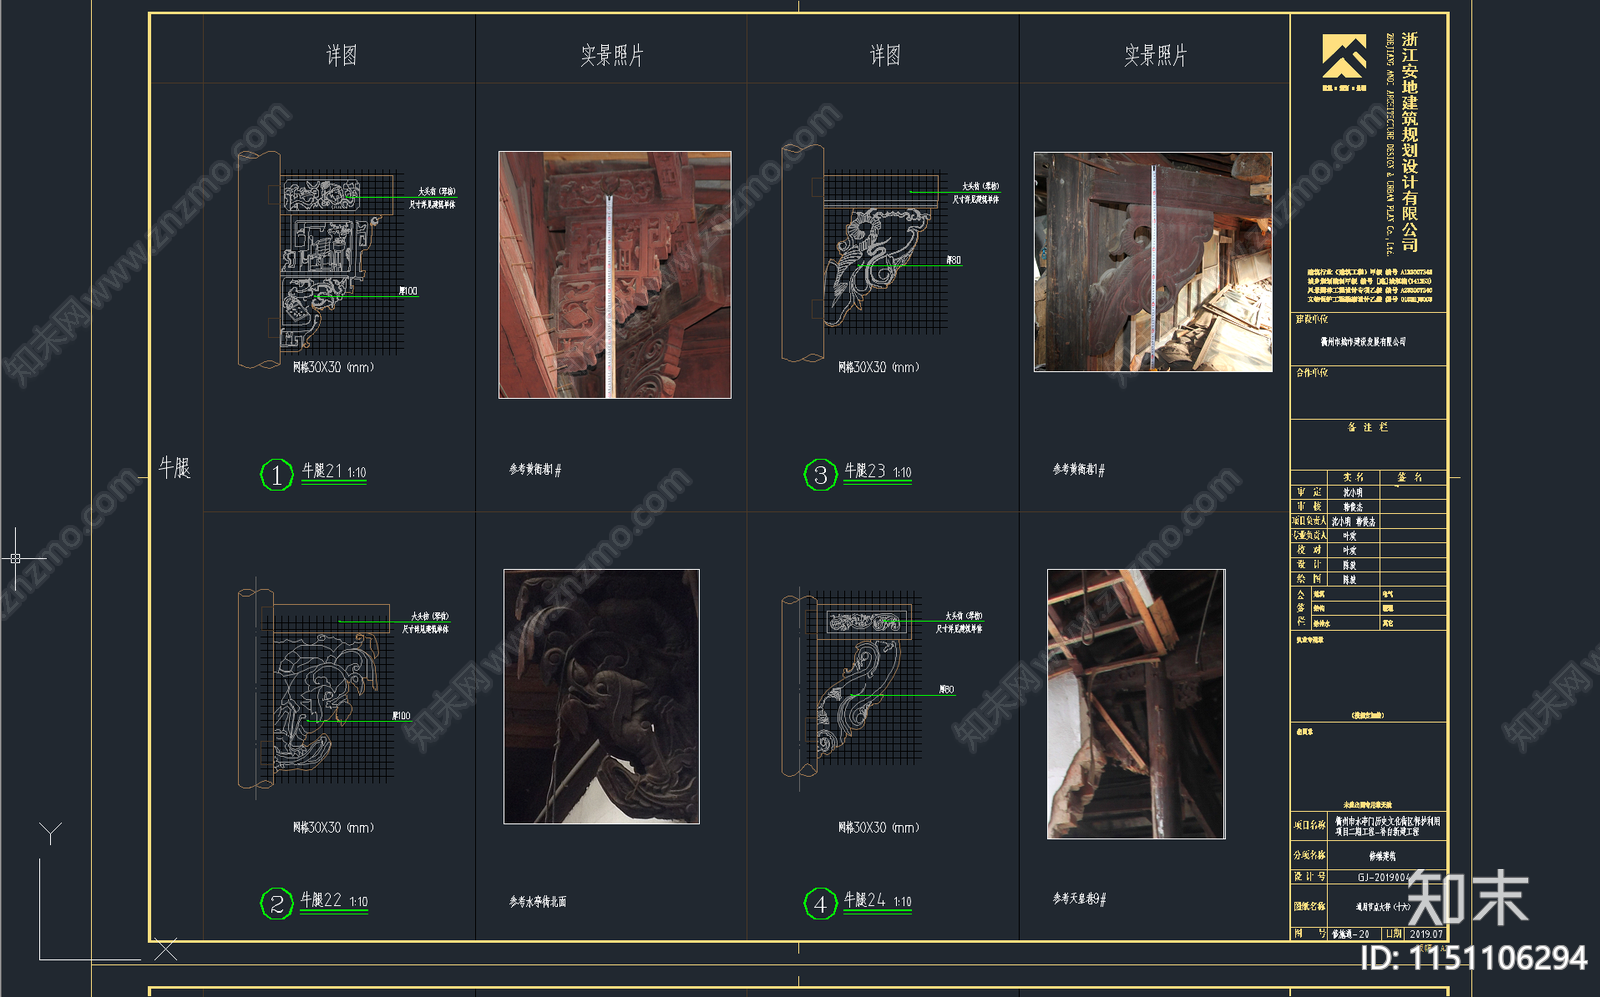Image resolution: width=1600 pixels, height=997 pixels.
Task: Click the 备注栏 heading in title block
Action: [1368, 427]
